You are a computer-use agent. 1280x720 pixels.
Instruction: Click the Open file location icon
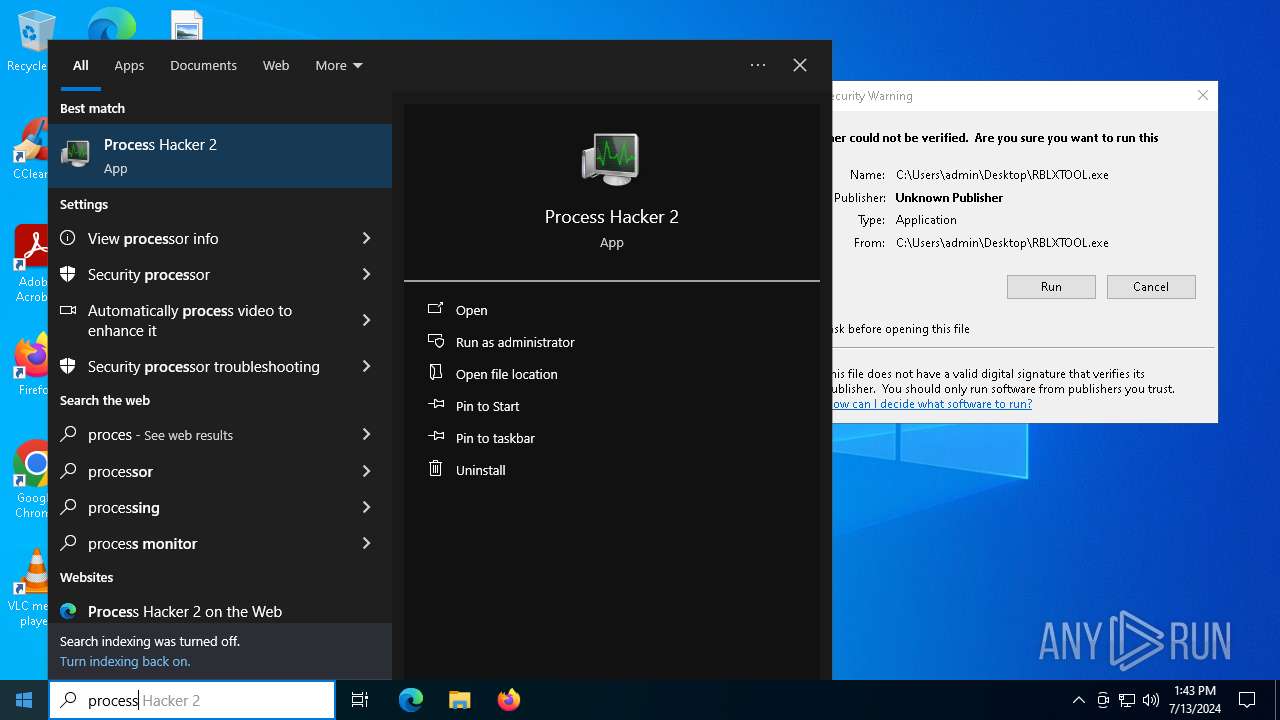pyautogui.click(x=435, y=373)
